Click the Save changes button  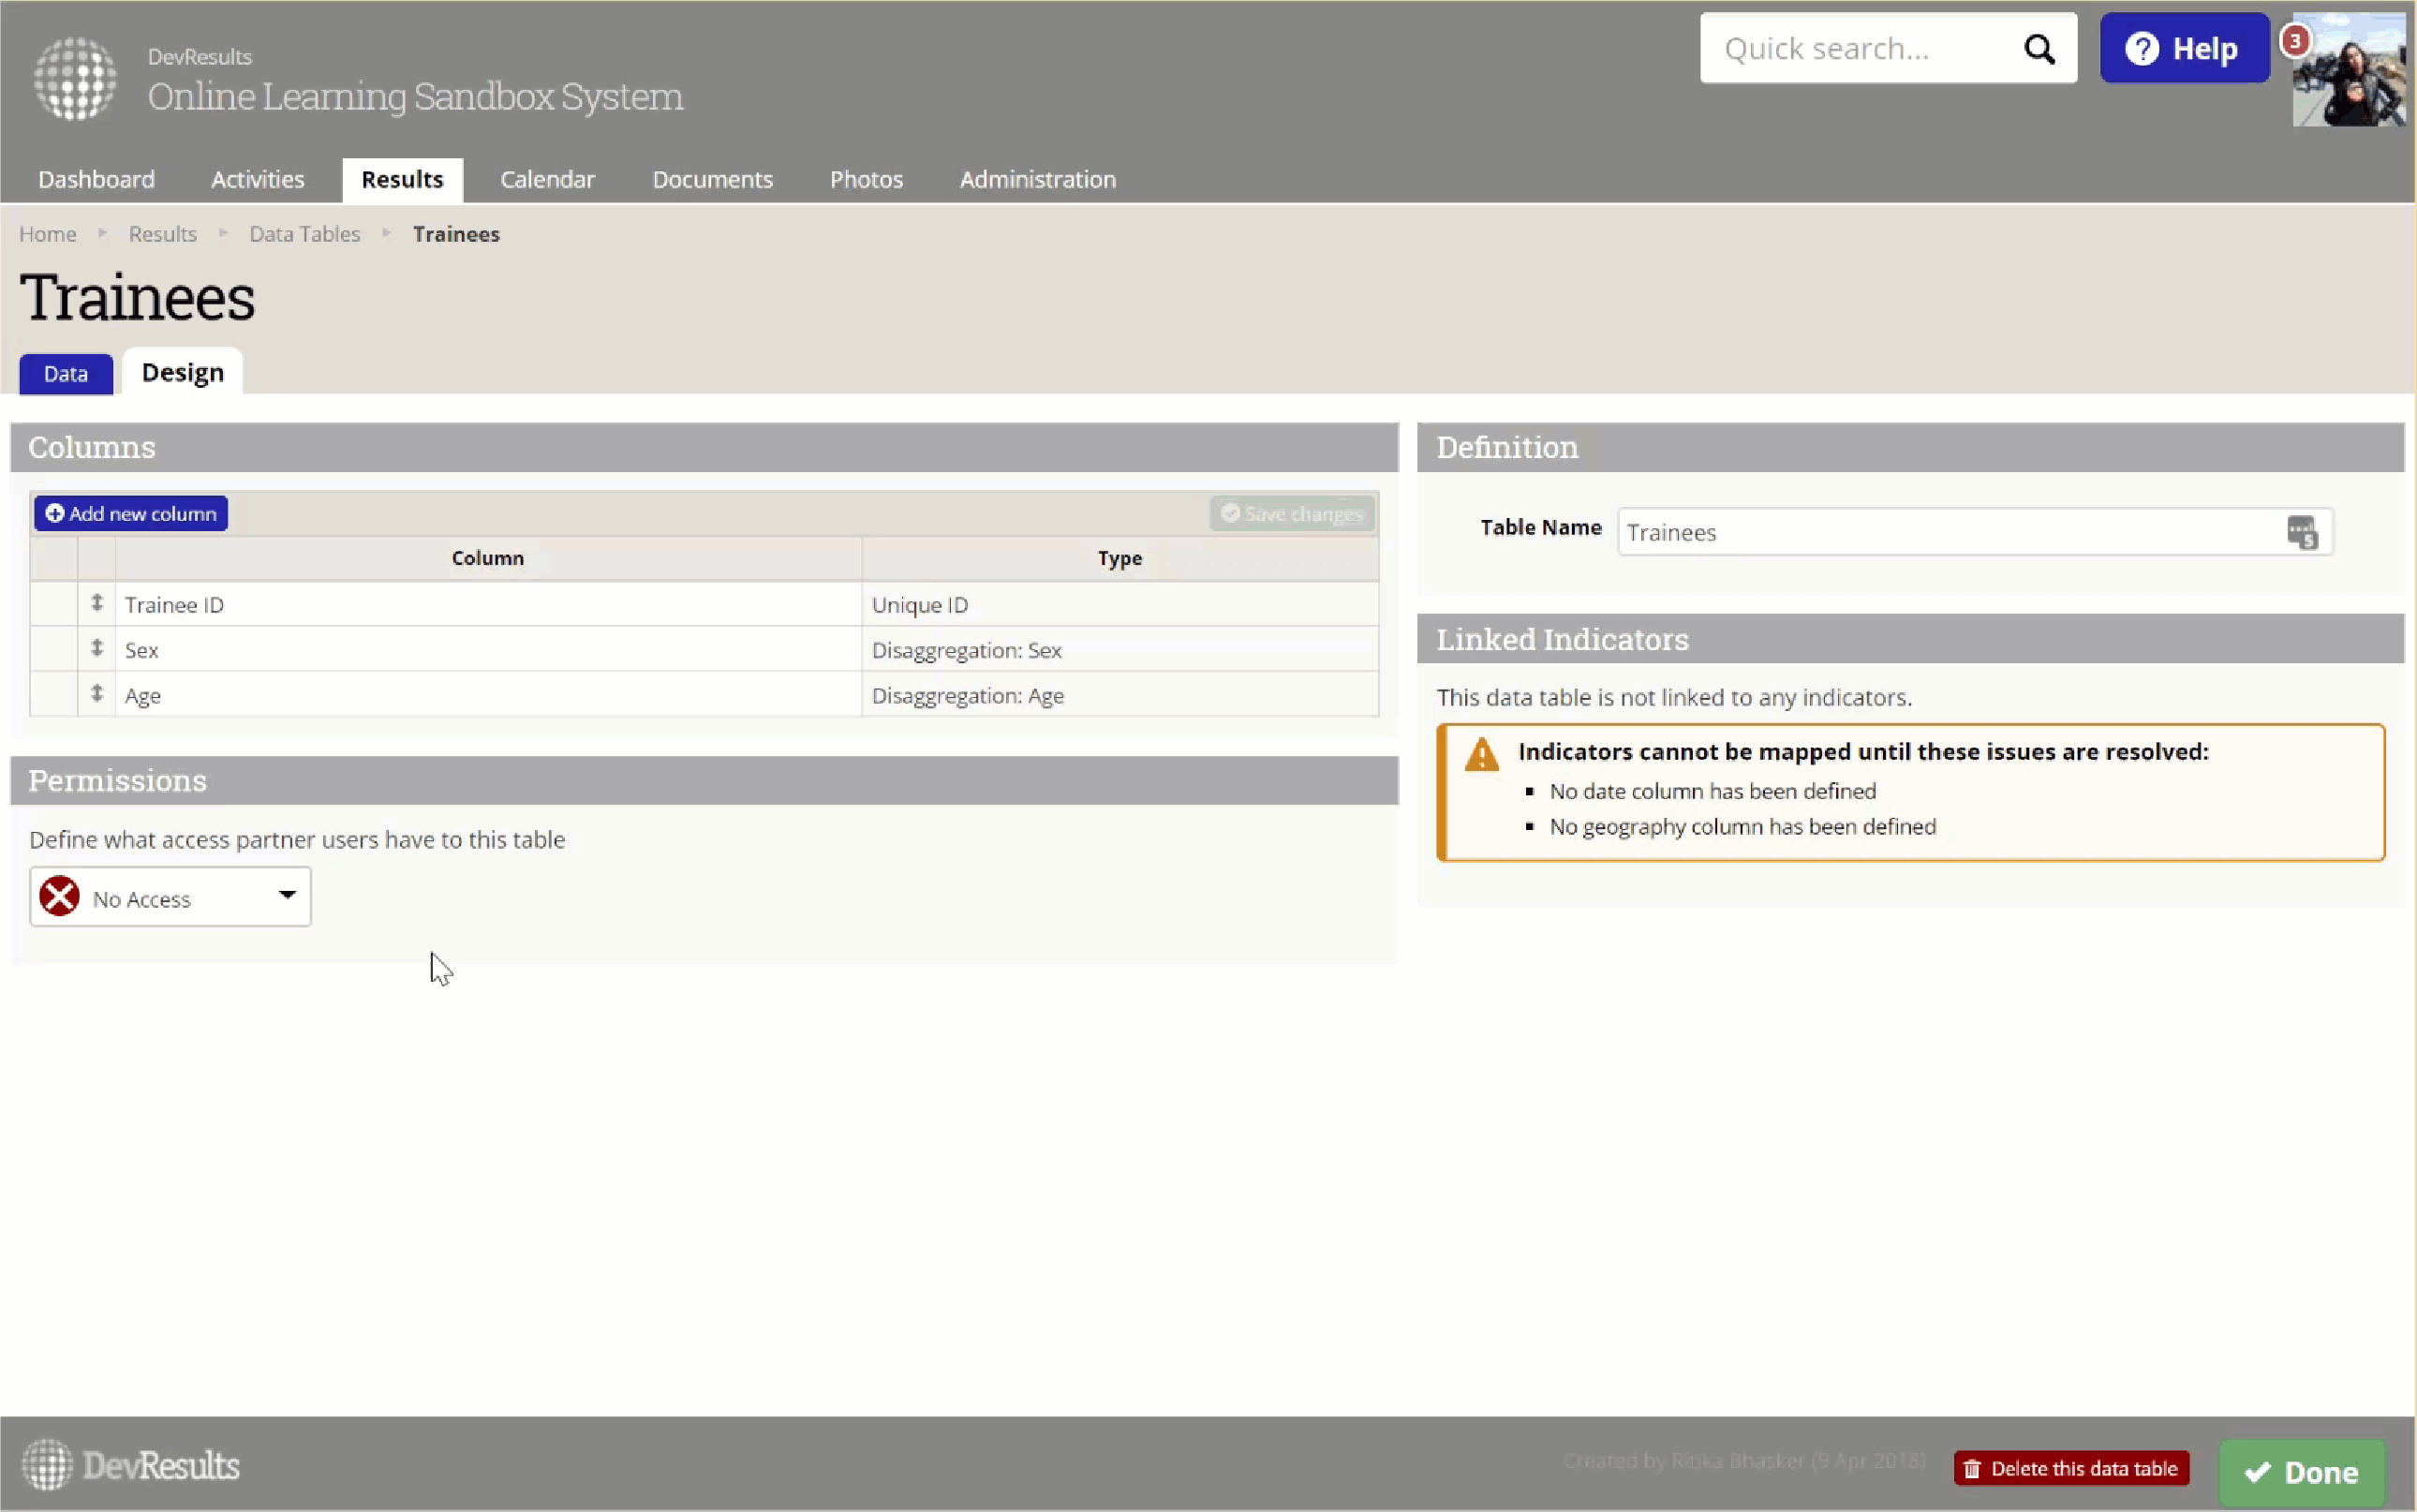(1291, 514)
